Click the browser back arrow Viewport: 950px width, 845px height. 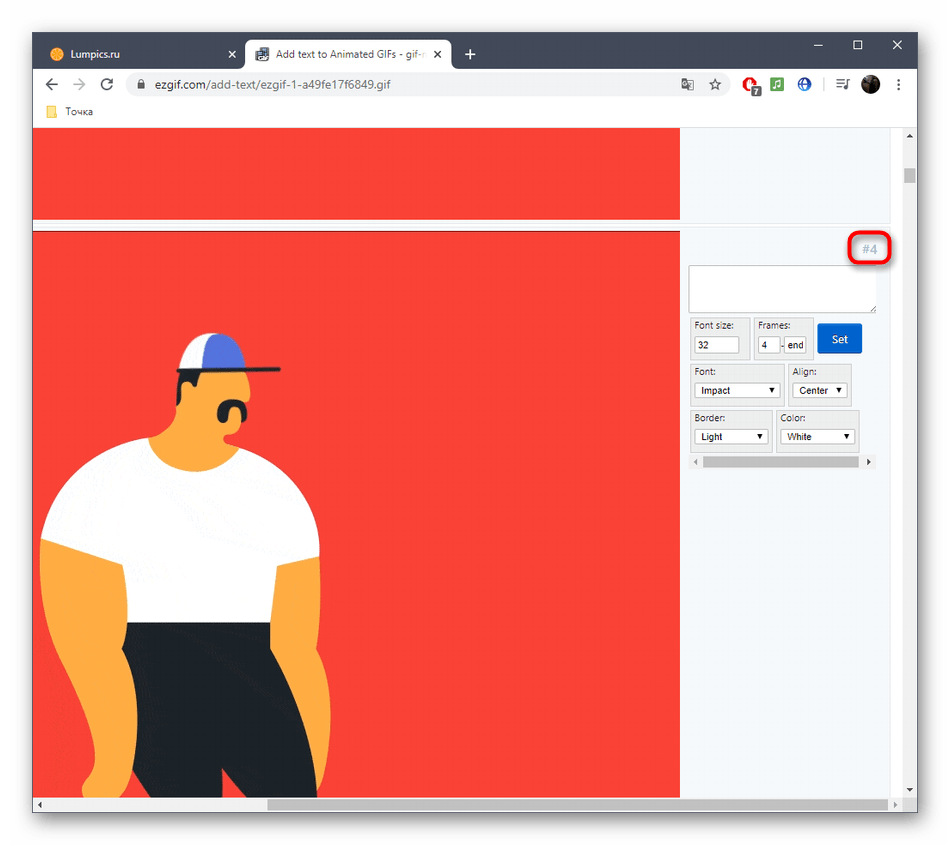click(x=52, y=85)
